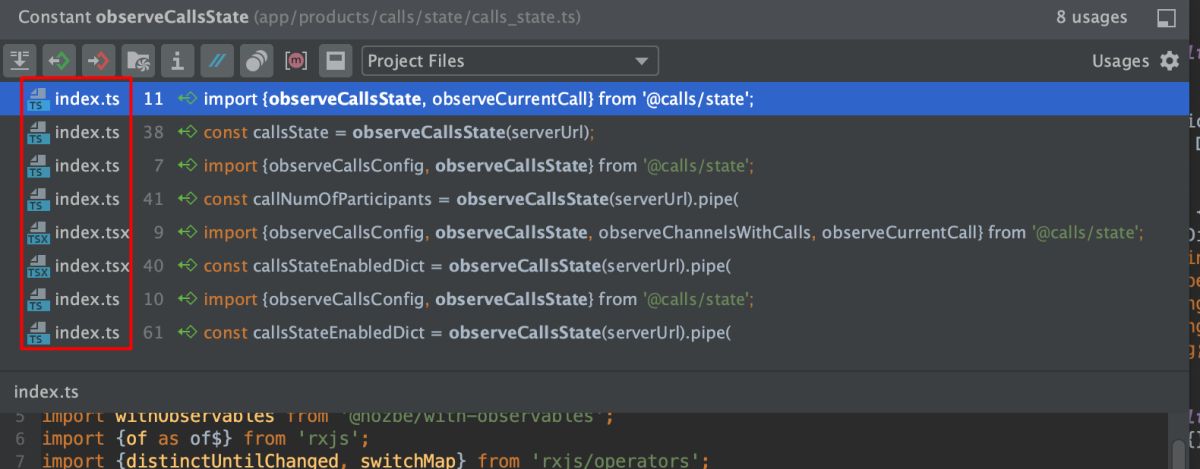Image resolution: width=1200 pixels, height=469 pixels.
Task: Click line number 61 in usages list
Action: 153,332
